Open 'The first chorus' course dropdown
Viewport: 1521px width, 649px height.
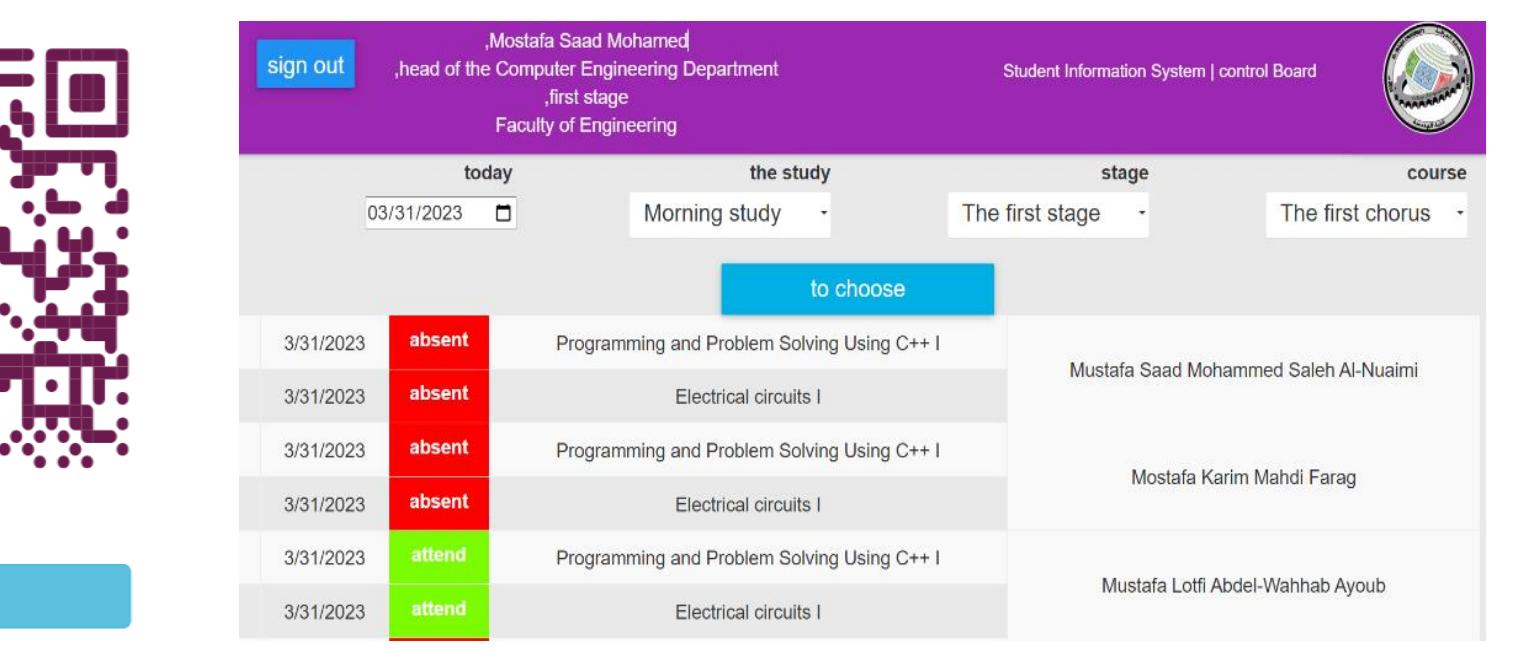pyautogui.click(x=1365, y=214)
